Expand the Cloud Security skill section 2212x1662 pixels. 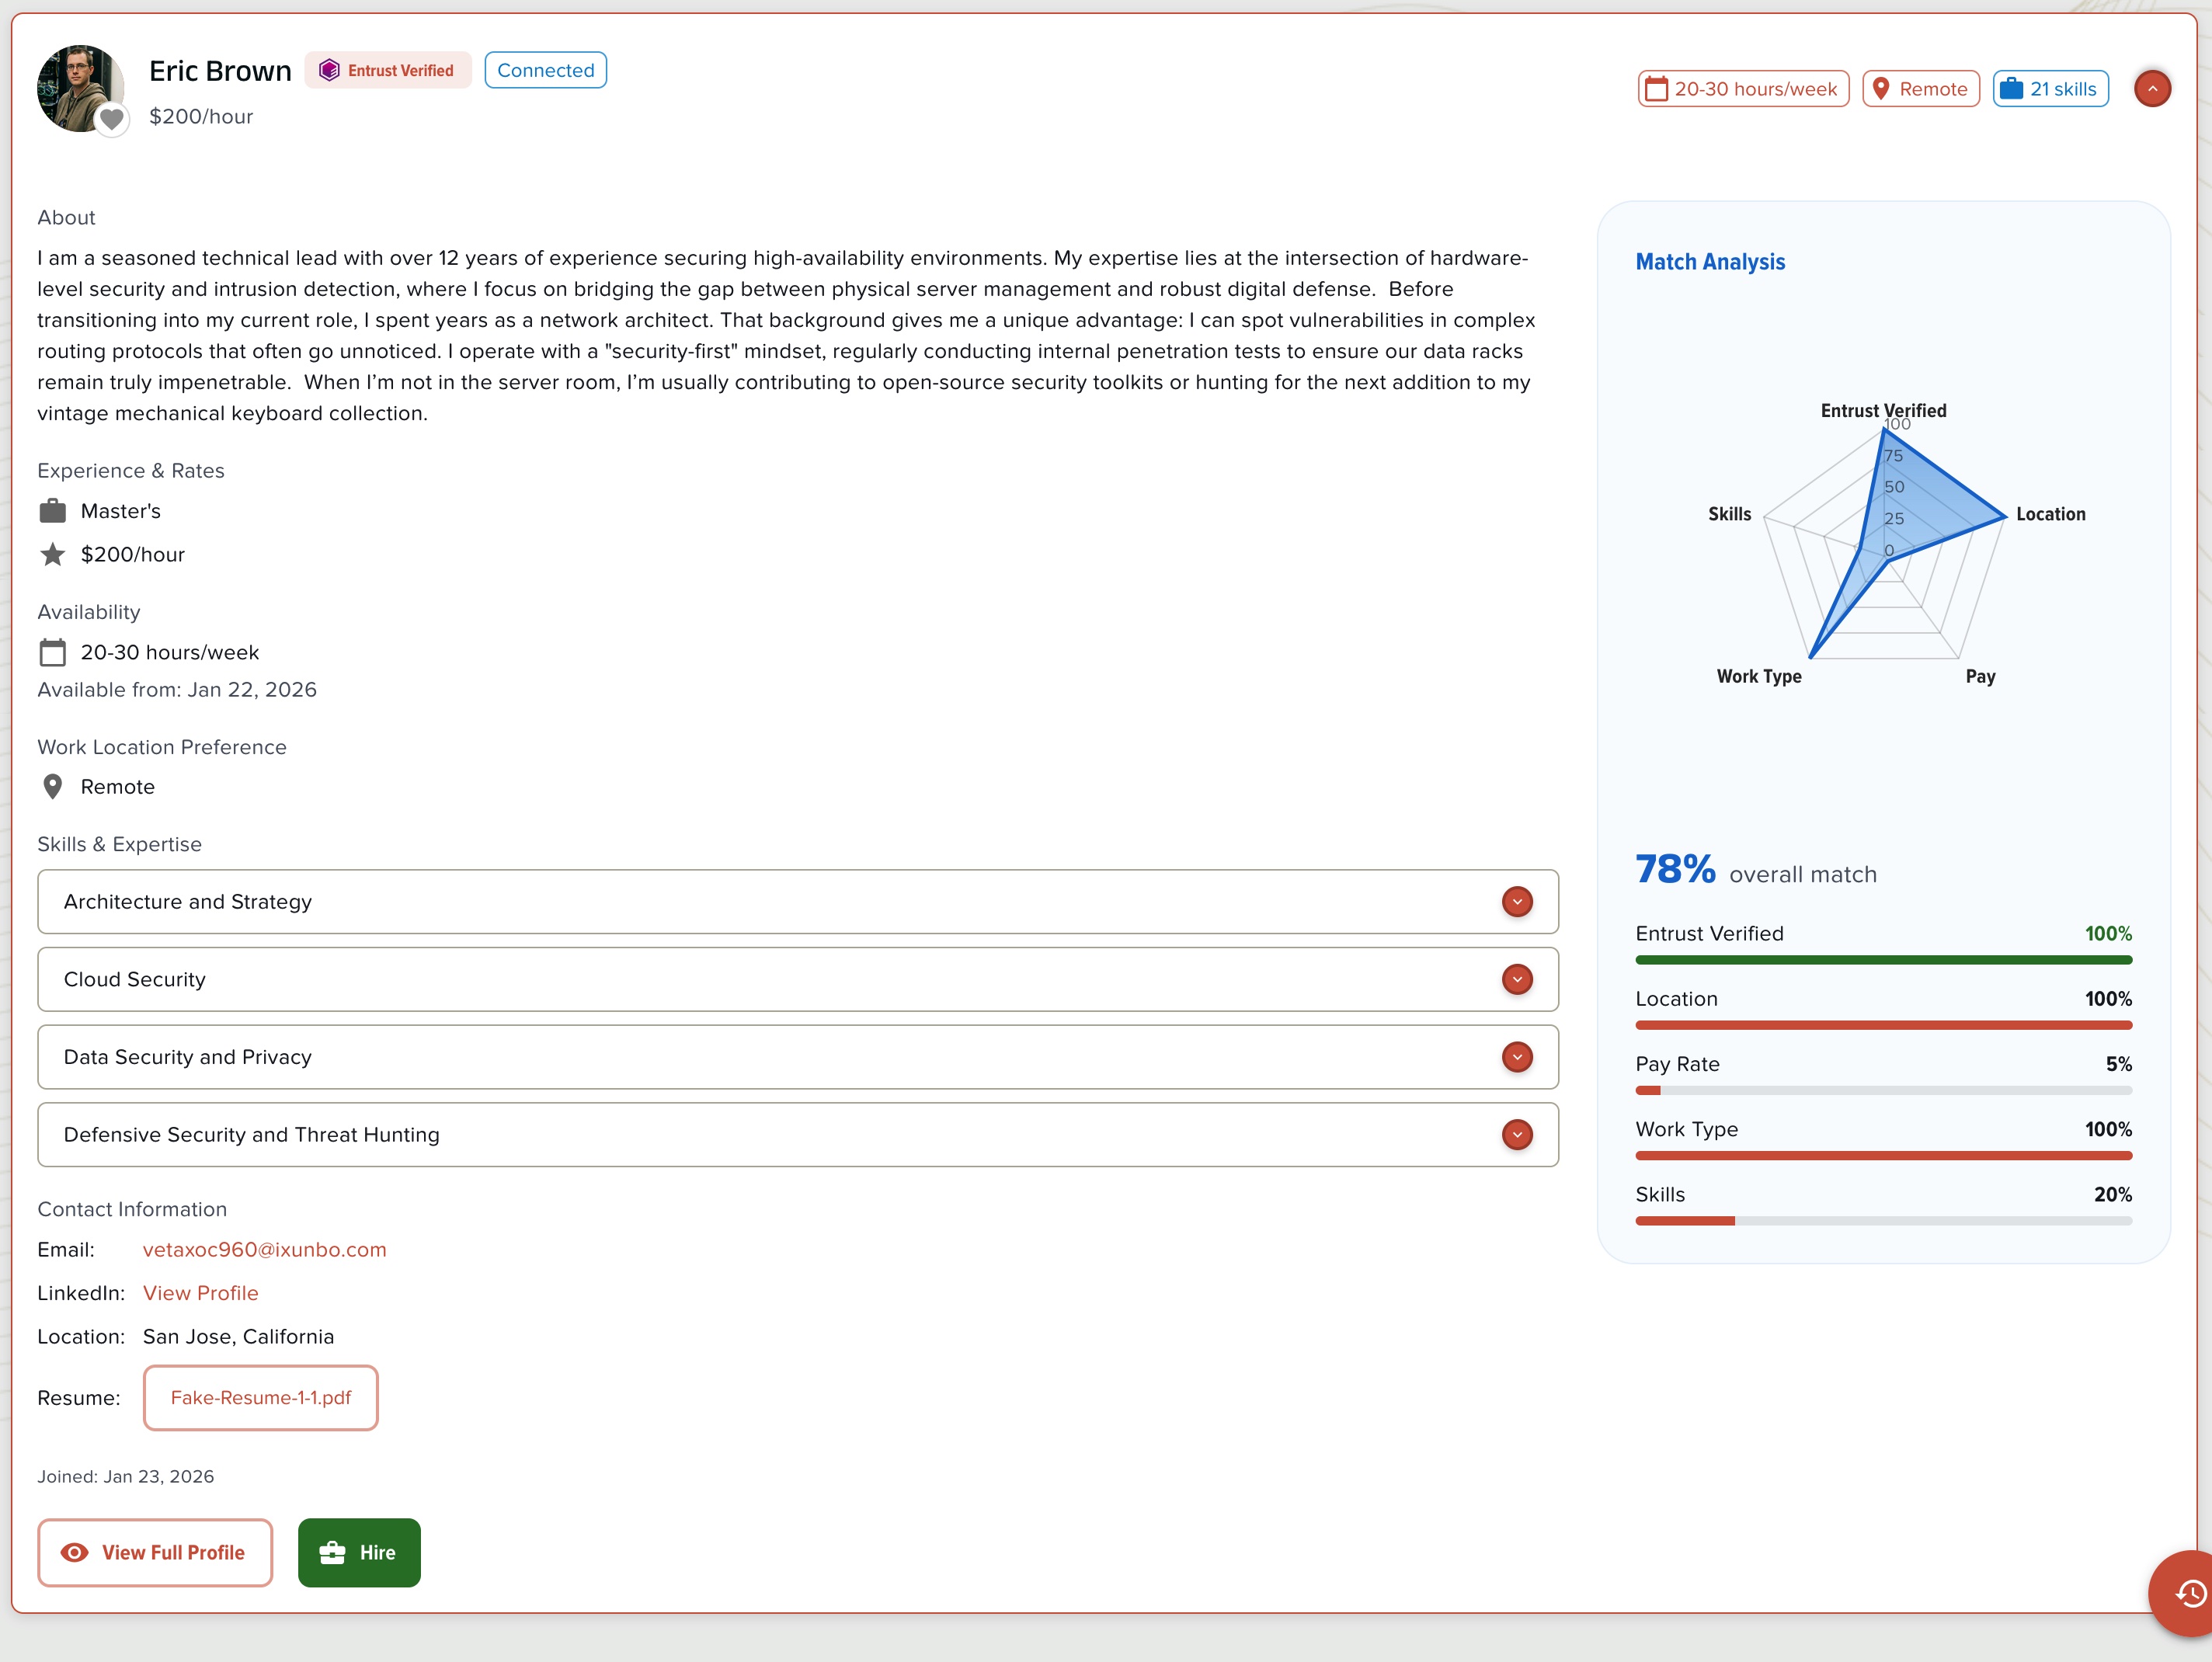(1517, 979)
